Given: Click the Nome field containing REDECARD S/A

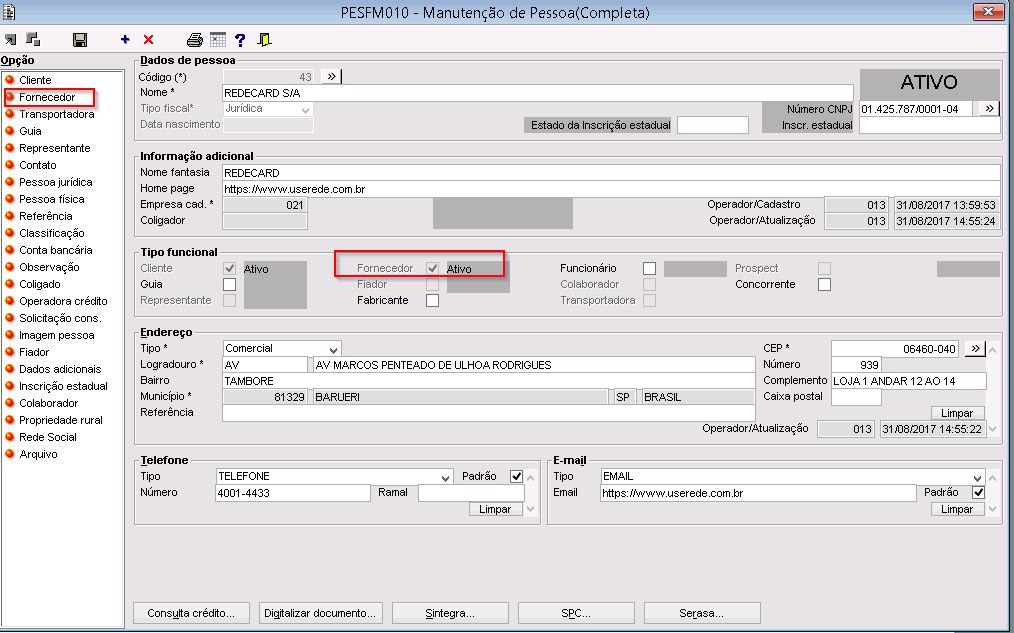Looking at the screenshot, I should pos(537,93).
